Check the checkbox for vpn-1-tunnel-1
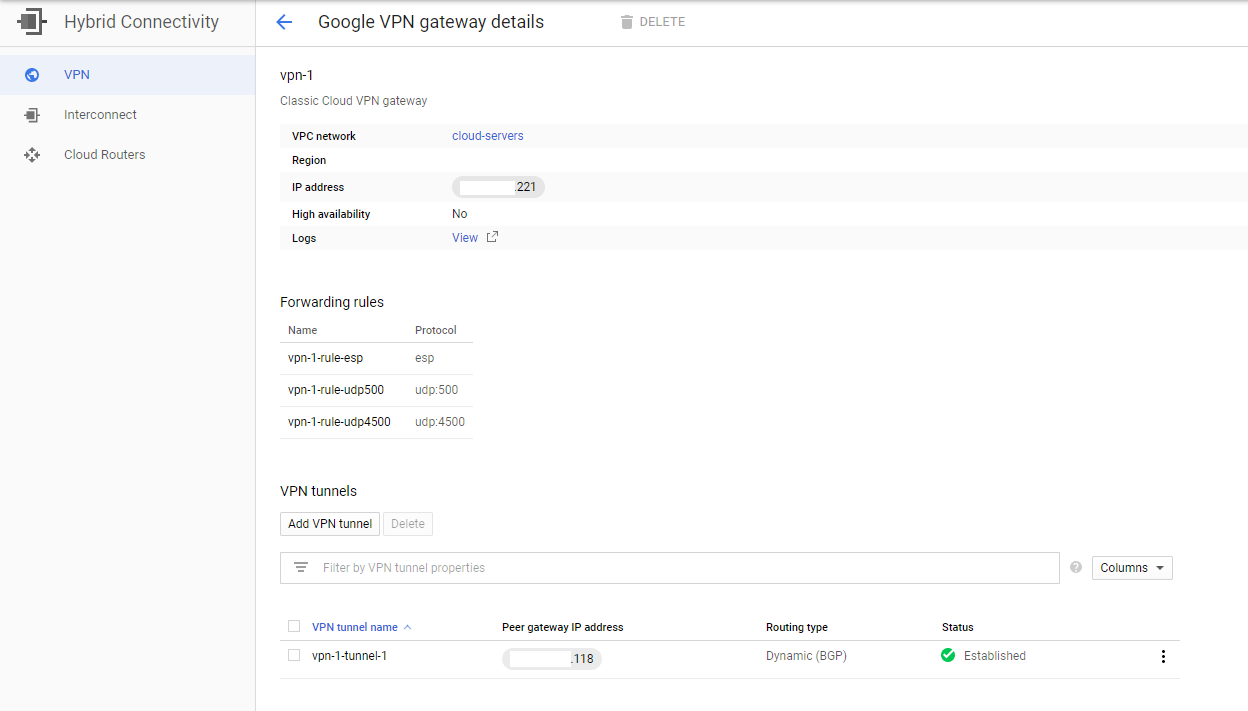Viewport: 1248px width, 711px height. click(294, 655)
